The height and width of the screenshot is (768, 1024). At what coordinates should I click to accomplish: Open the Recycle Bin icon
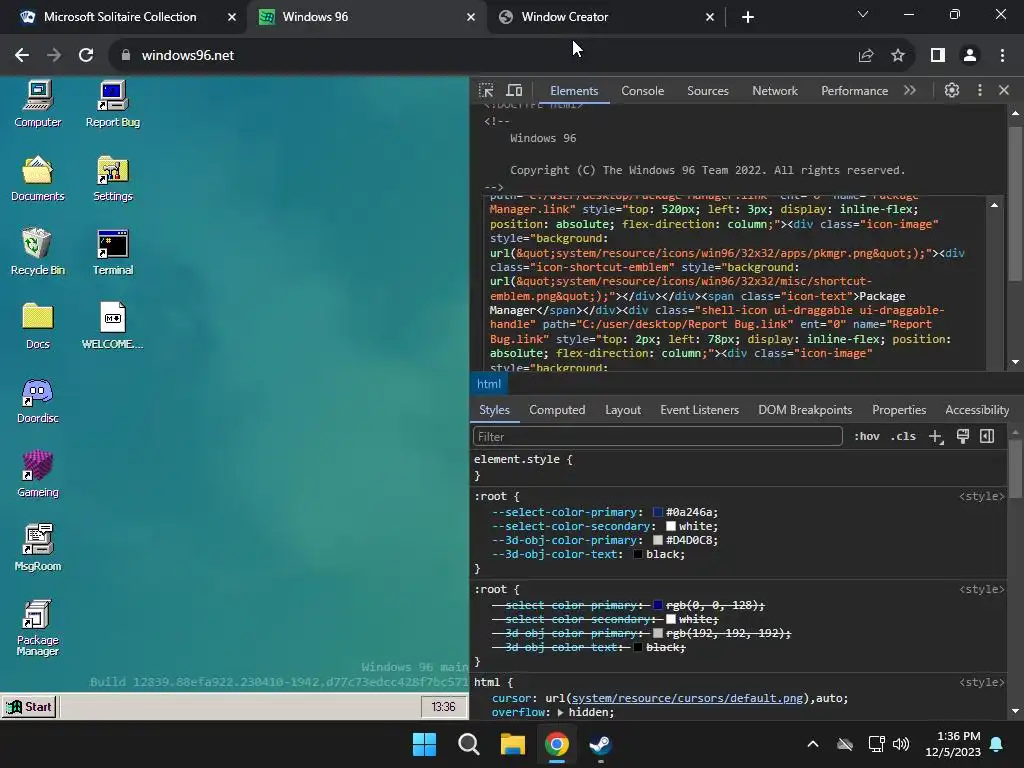click(37, 252)
